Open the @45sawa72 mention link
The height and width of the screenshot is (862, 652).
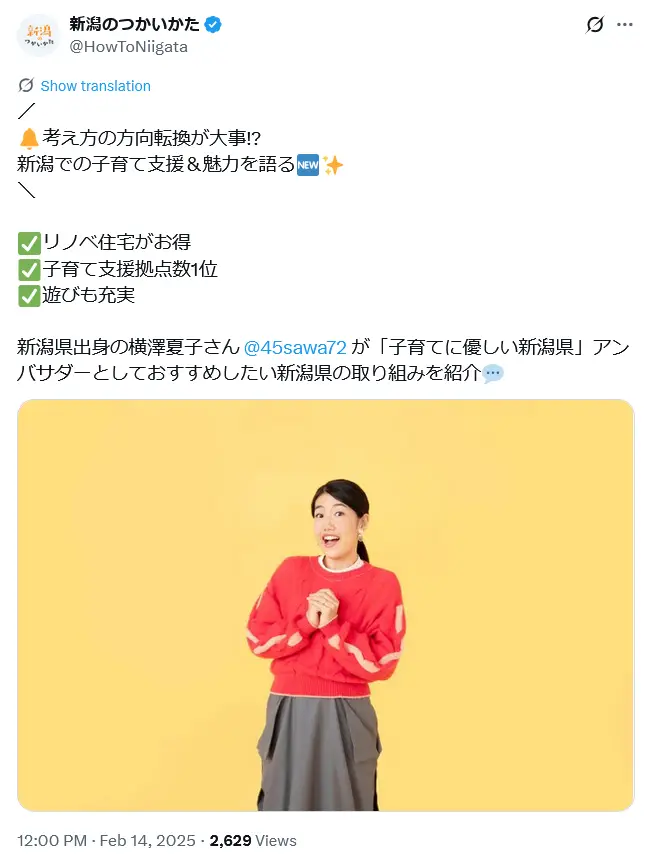pyautogui.click(x=295, y=347)
